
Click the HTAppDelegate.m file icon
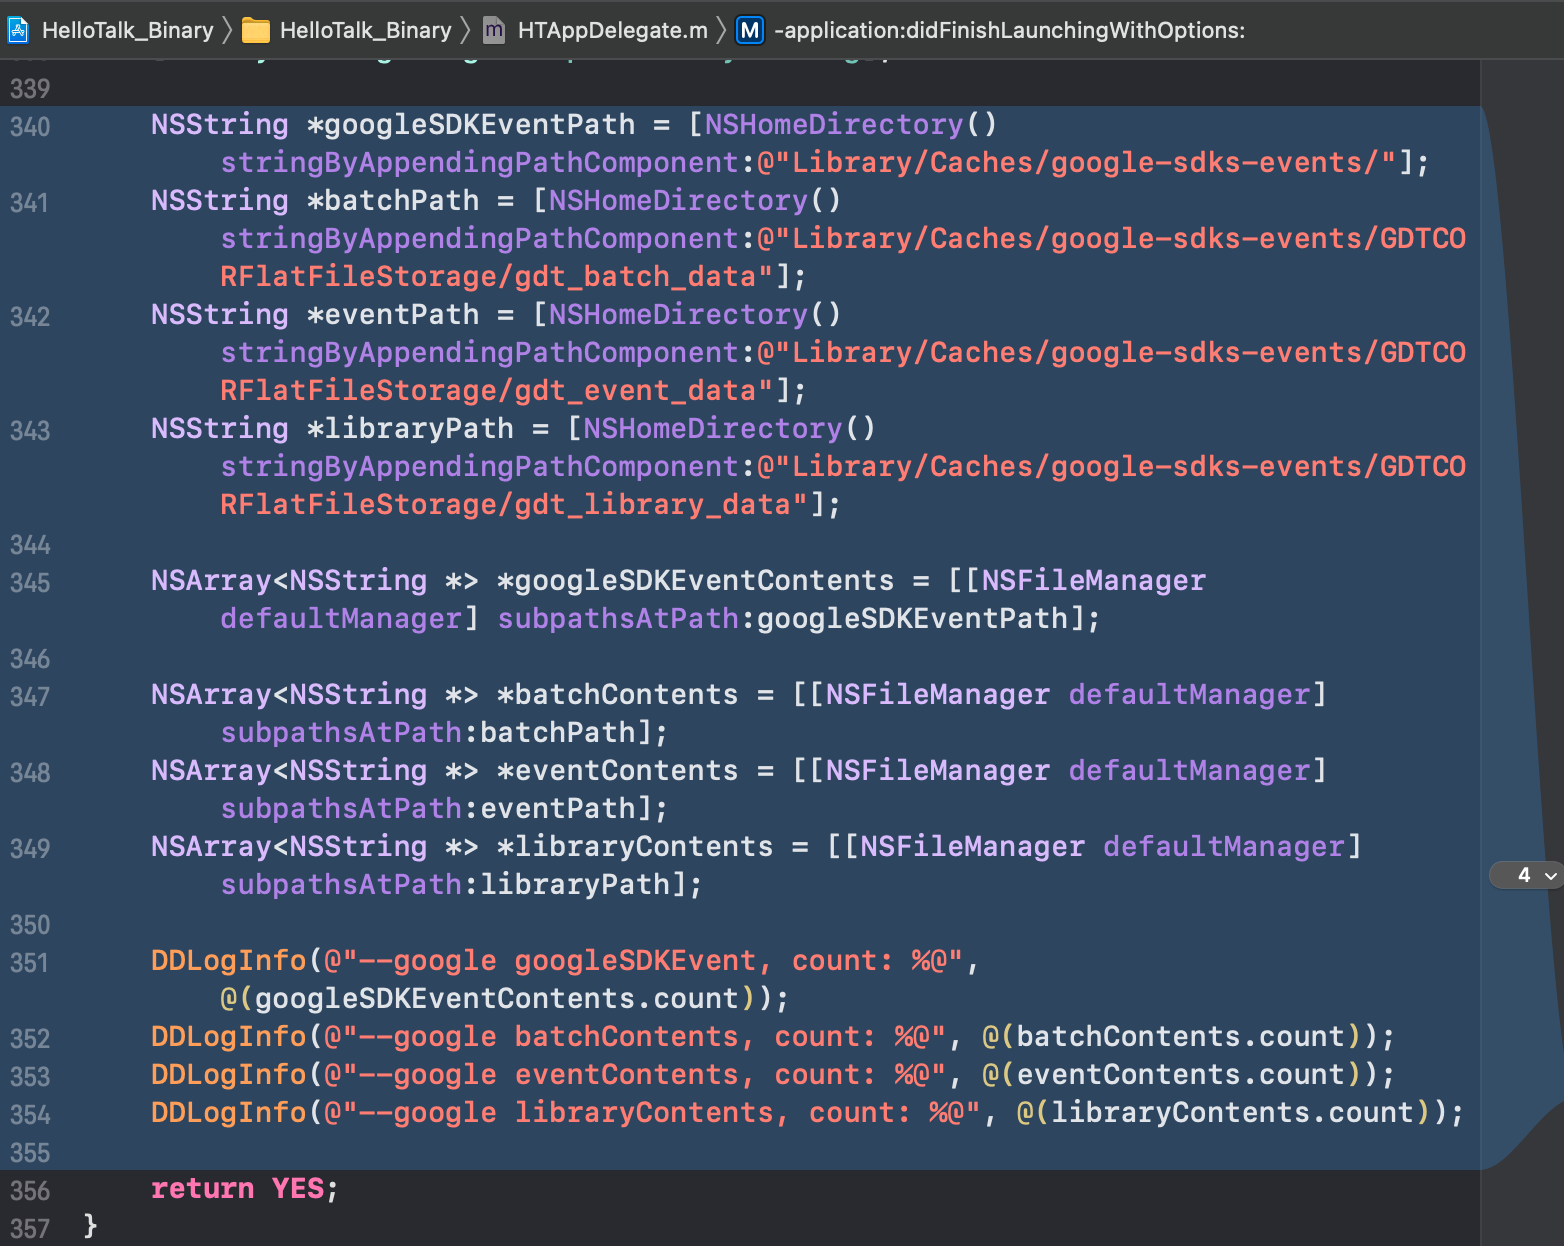point(494,30)
